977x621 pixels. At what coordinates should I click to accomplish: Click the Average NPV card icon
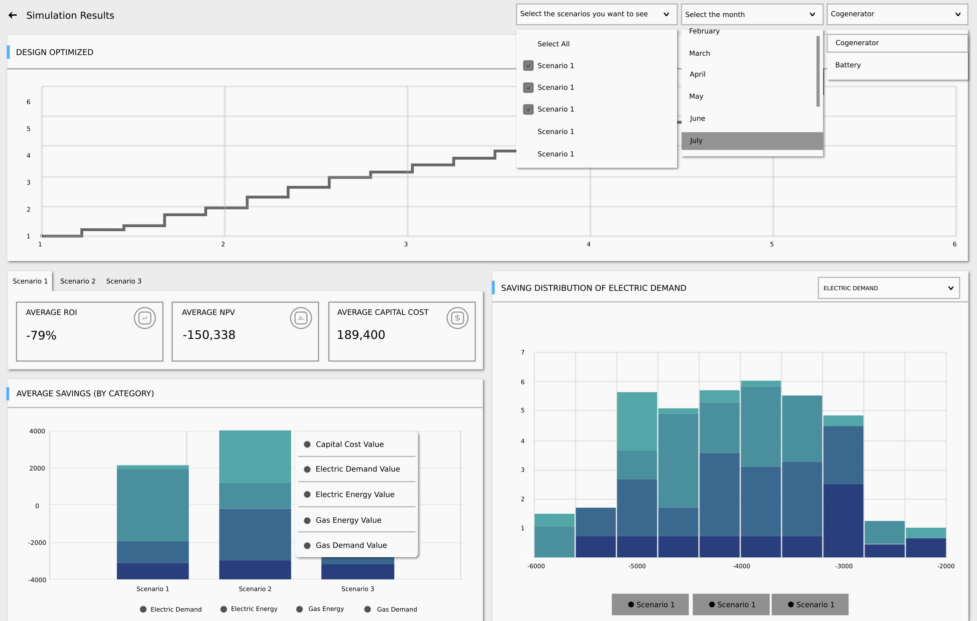[300, 318]
